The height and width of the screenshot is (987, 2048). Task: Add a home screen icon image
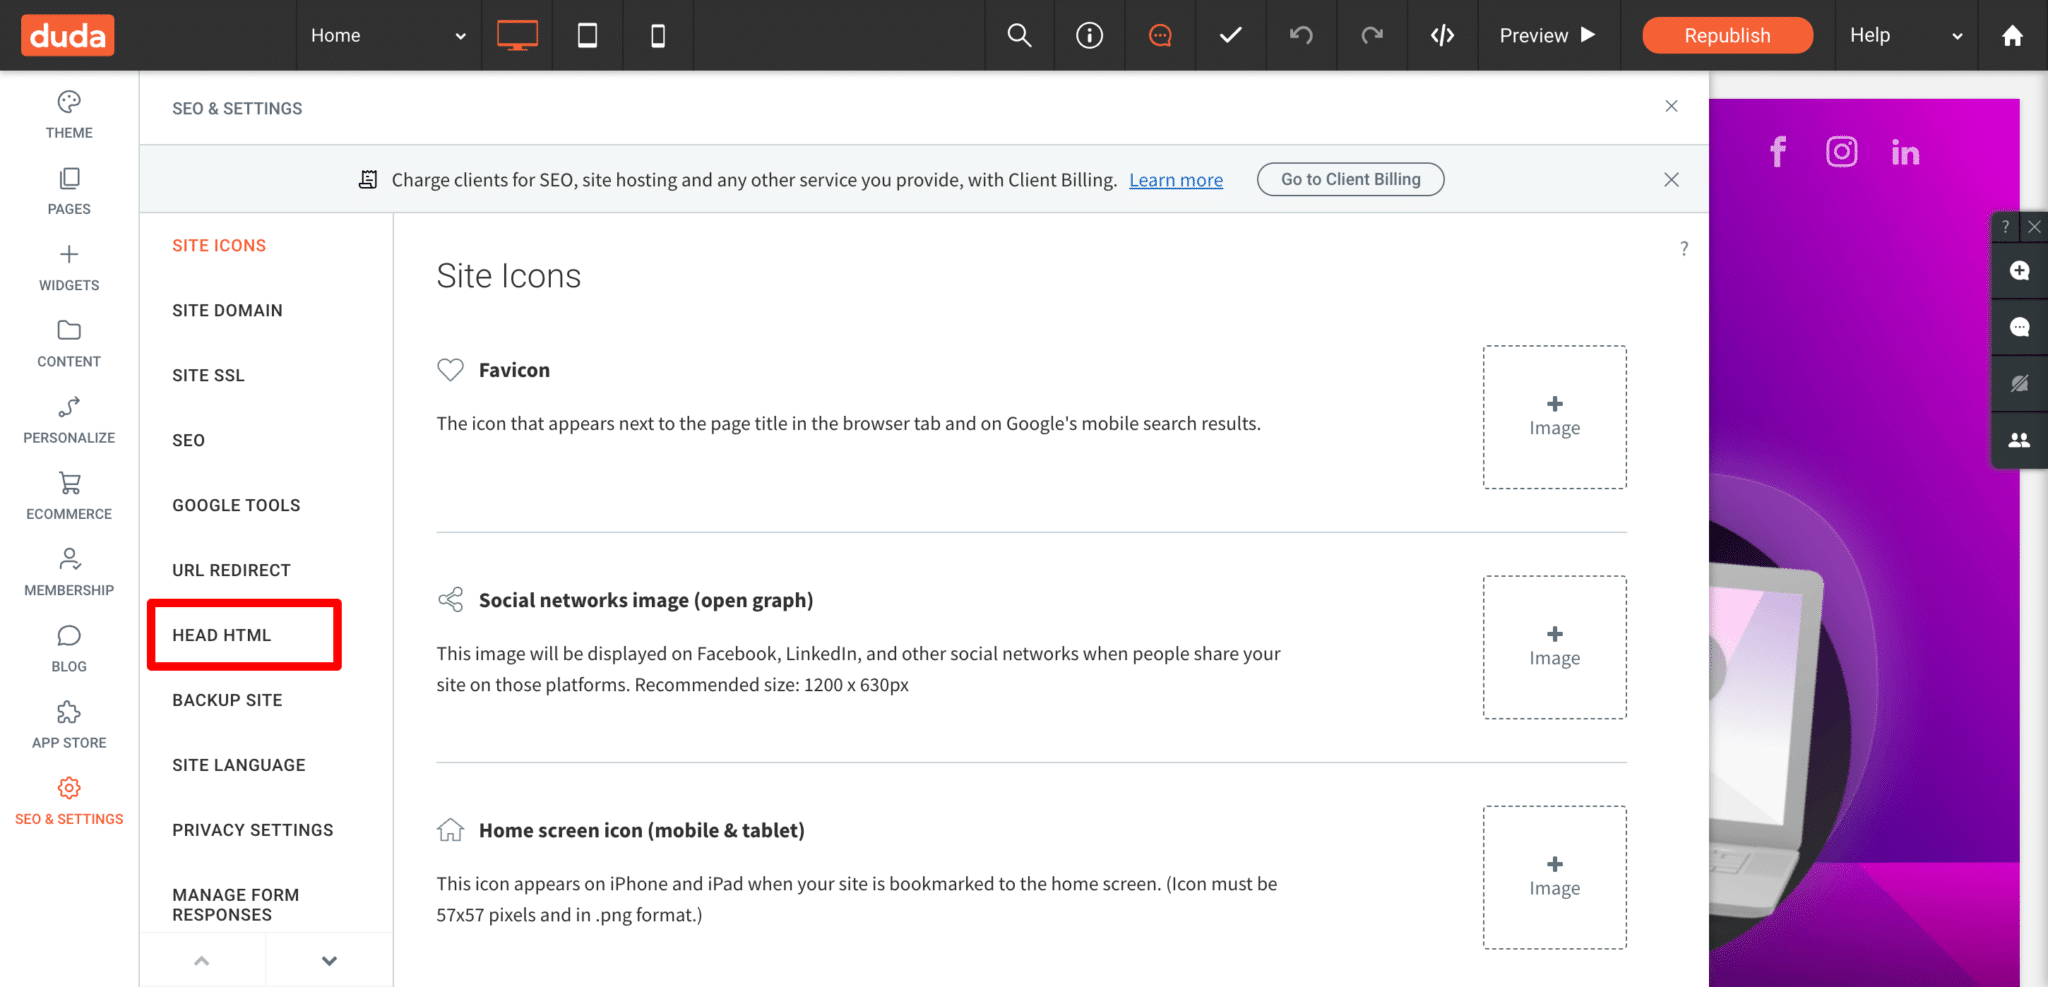(1554, 877)
